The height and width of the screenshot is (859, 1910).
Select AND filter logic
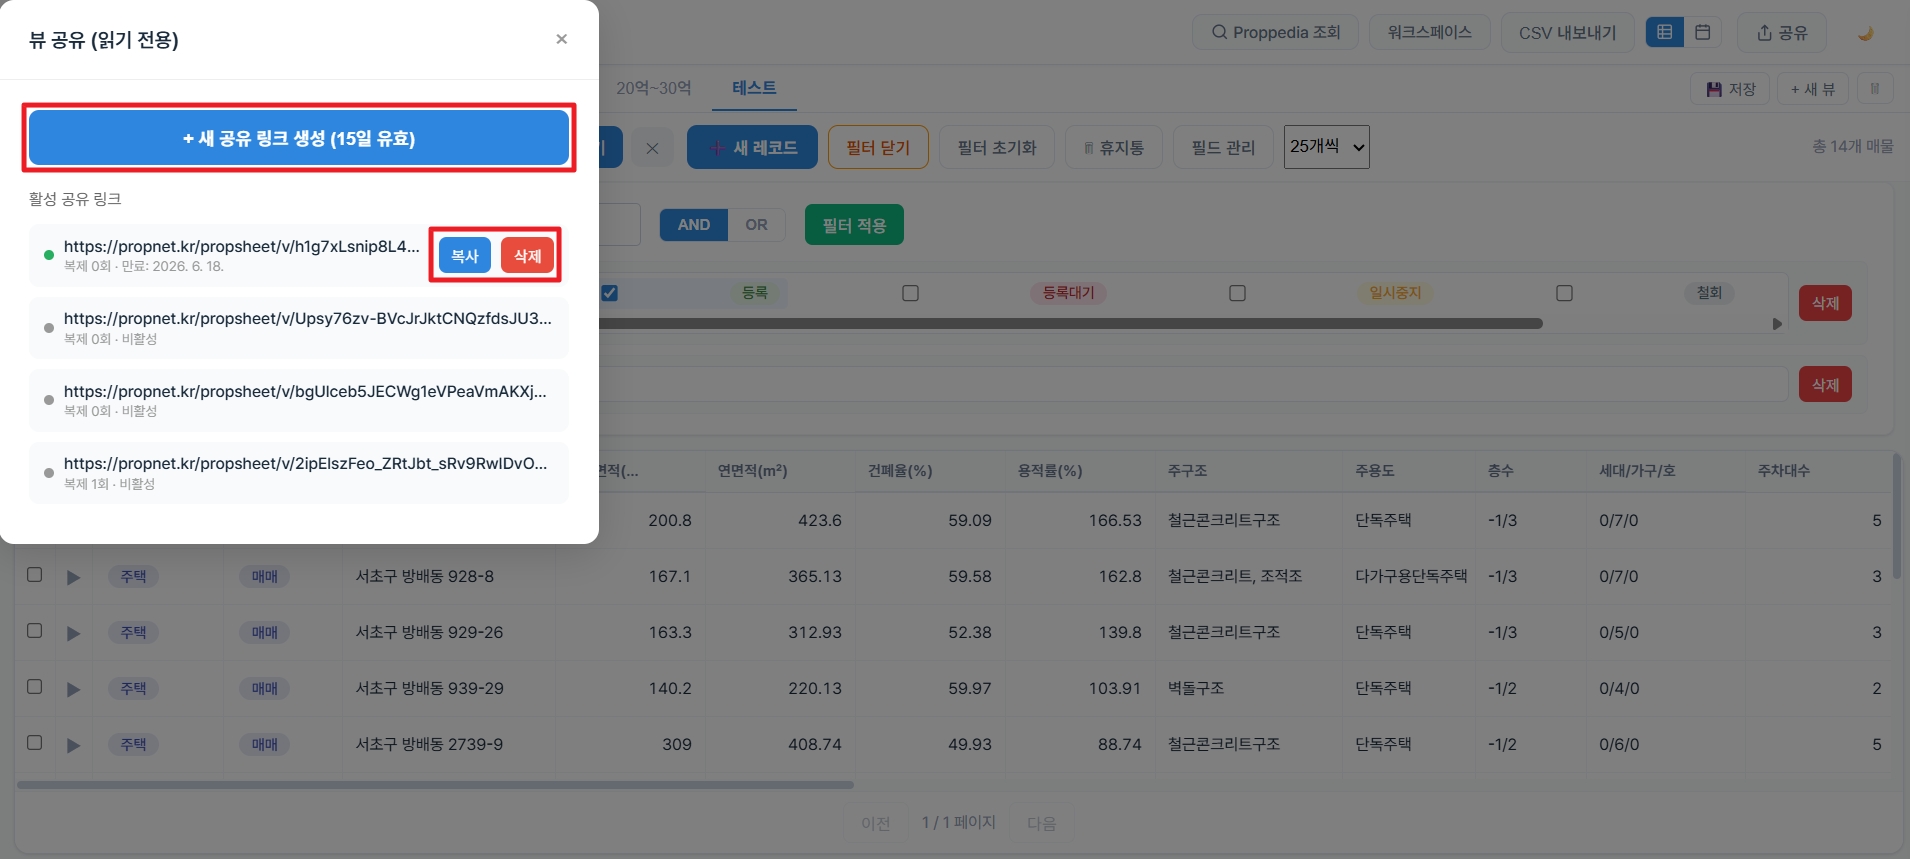pyautogui.click(x=693, y=225)
